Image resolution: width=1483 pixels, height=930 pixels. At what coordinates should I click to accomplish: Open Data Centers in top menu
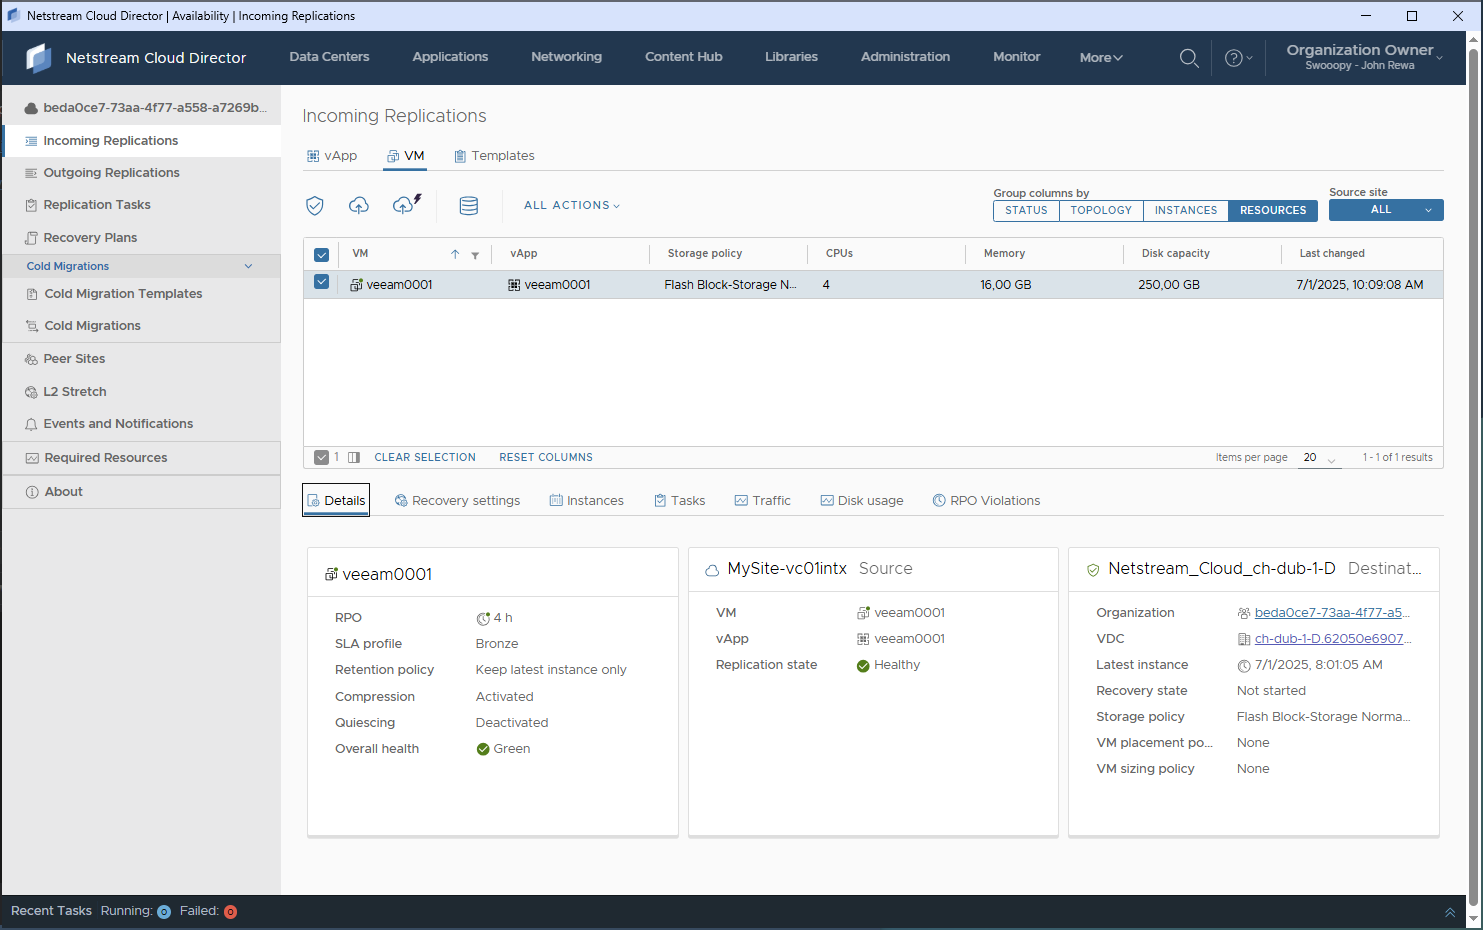pyautogui.click(x=329, y=57)
